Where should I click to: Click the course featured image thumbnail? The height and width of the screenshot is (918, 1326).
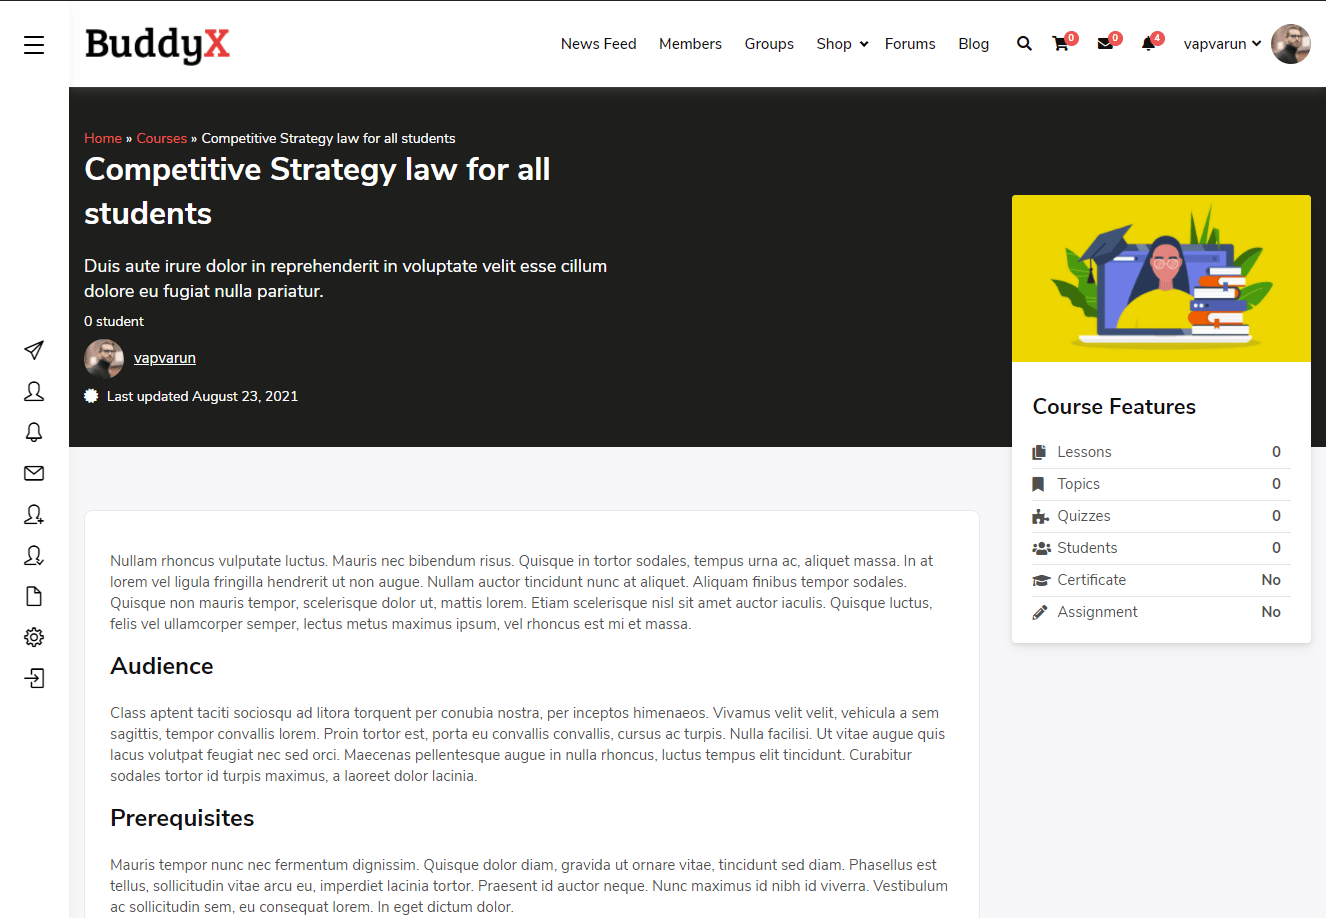pos(1161,278)
